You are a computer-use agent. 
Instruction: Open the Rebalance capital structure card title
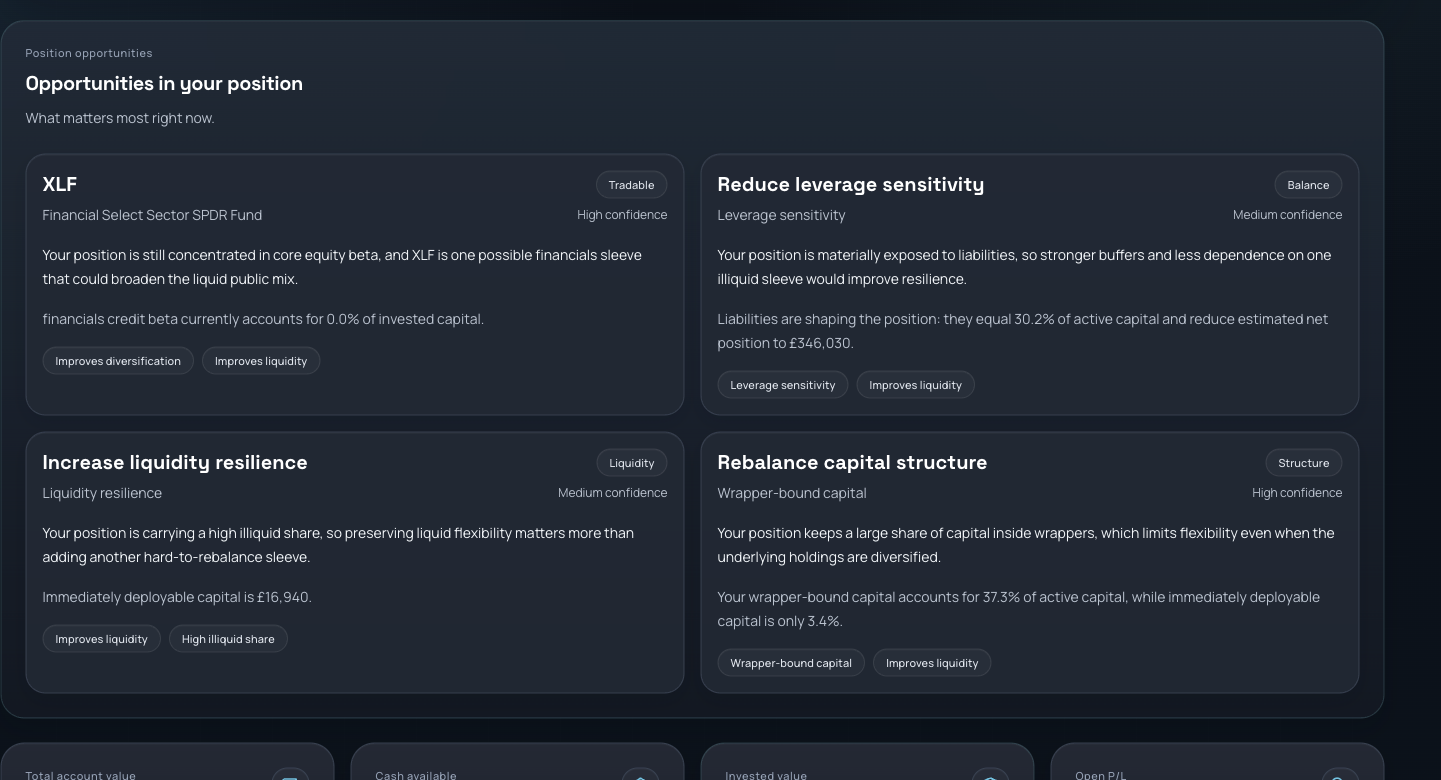[x=852, y=462]
